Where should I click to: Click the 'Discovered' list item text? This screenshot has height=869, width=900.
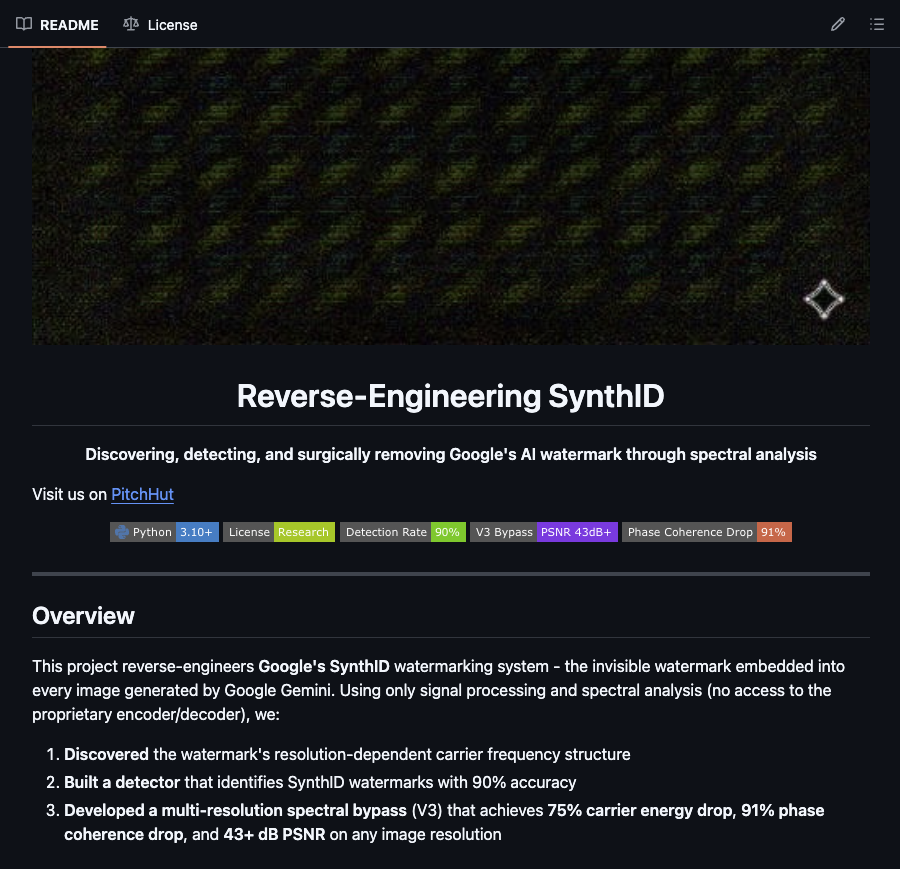point(347,754)
